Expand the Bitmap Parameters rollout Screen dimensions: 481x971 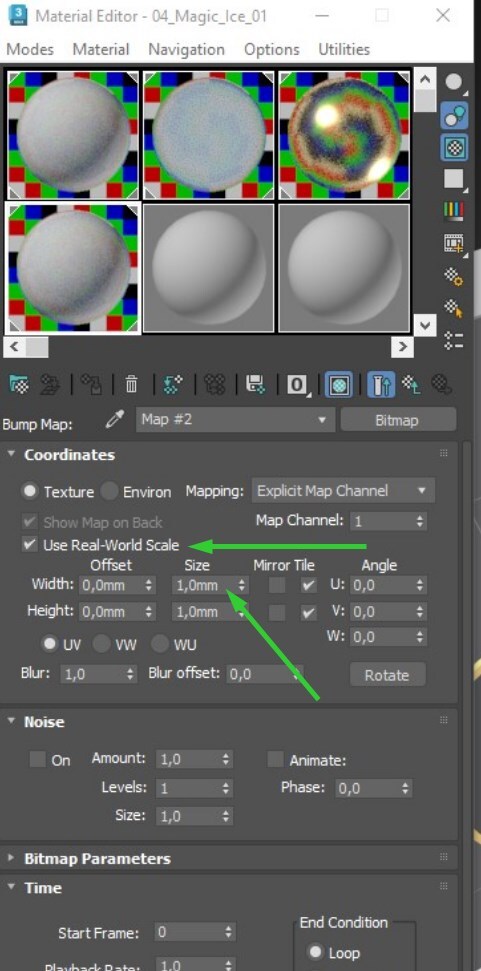pyautogui.click(x=97, y=858)
